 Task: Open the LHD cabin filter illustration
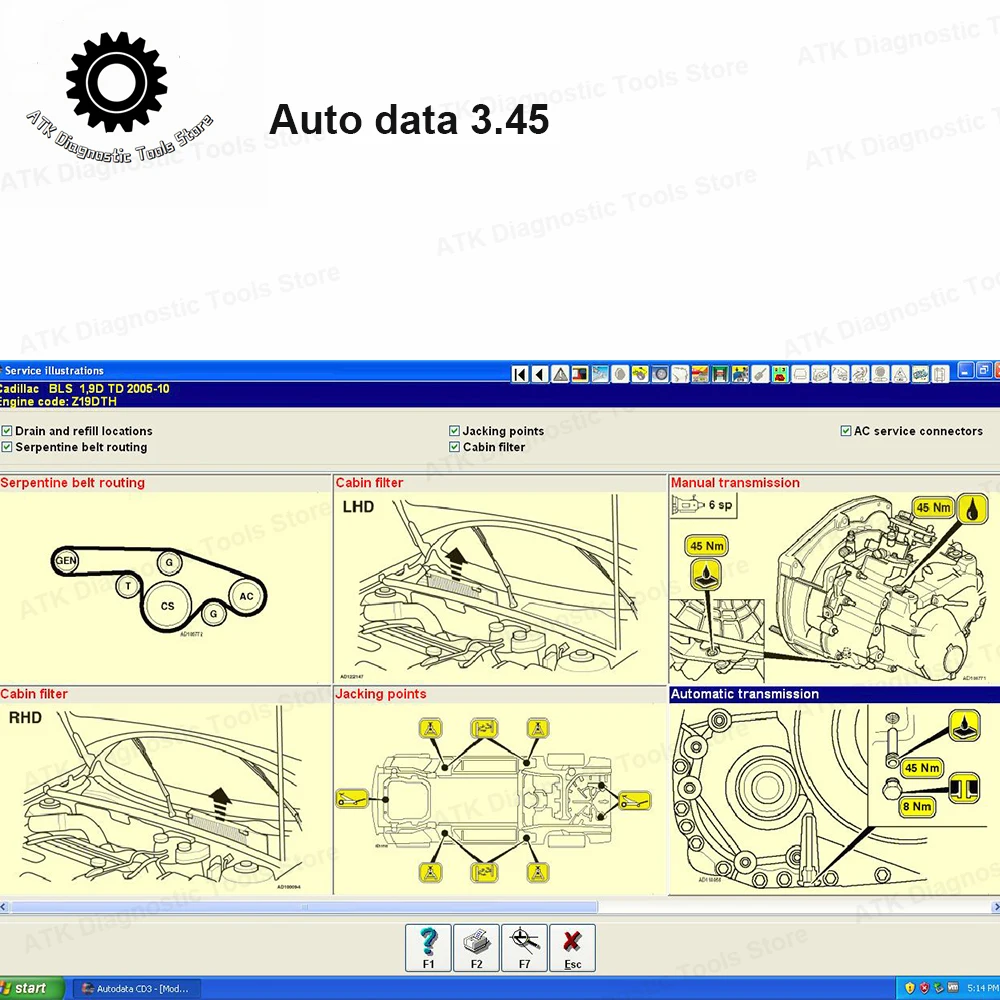pyautogui.click(x=499, y=587)
